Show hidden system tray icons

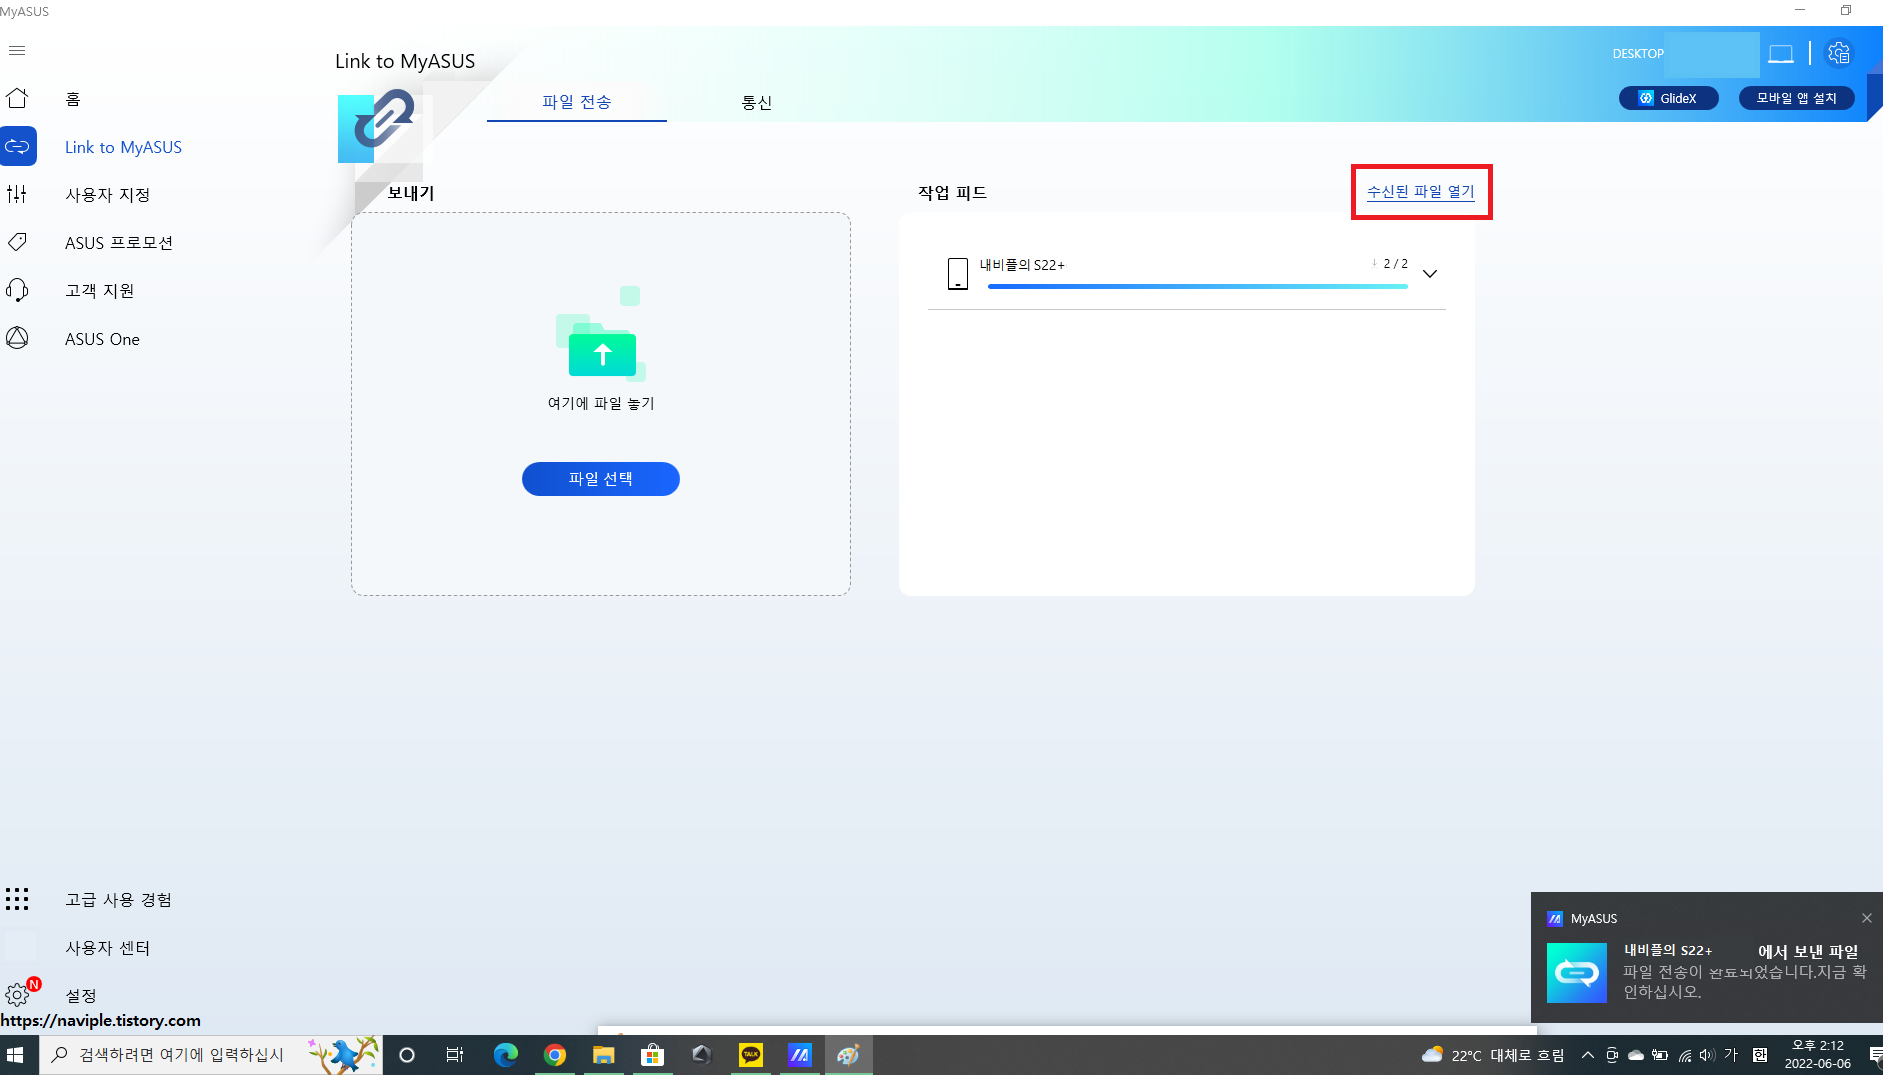point(1587,1055)
